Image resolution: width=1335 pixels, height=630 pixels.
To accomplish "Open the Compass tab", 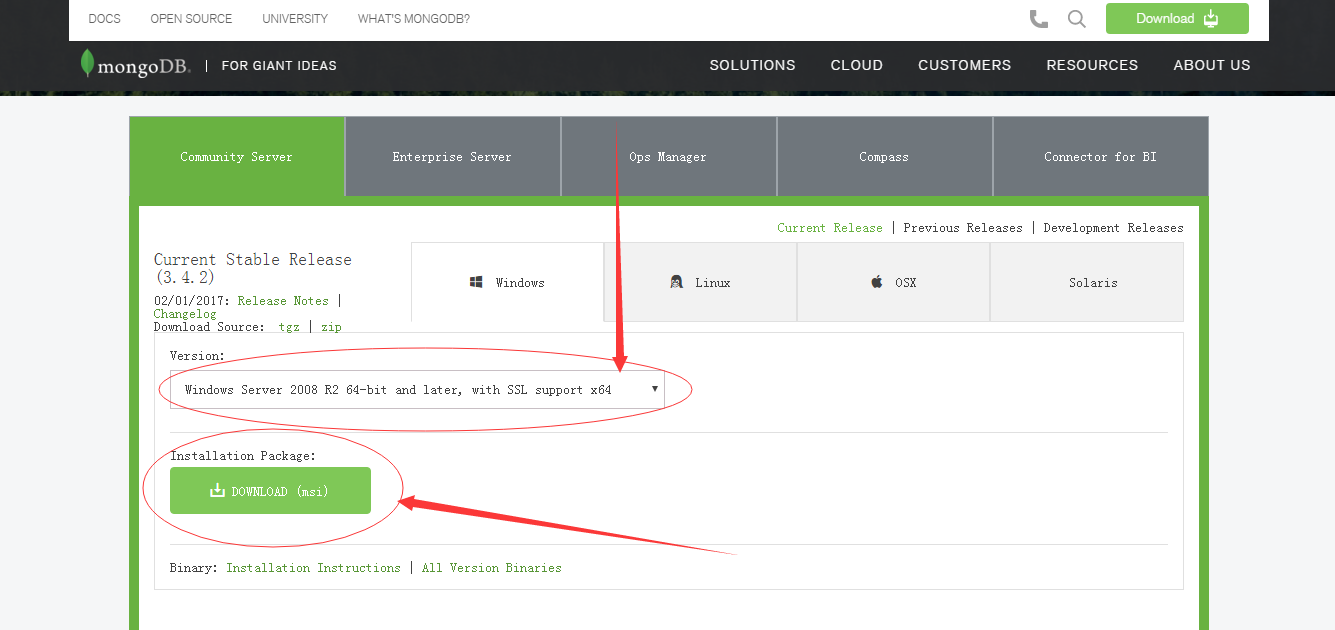I will pyautogui.click(x=884, y=157).
